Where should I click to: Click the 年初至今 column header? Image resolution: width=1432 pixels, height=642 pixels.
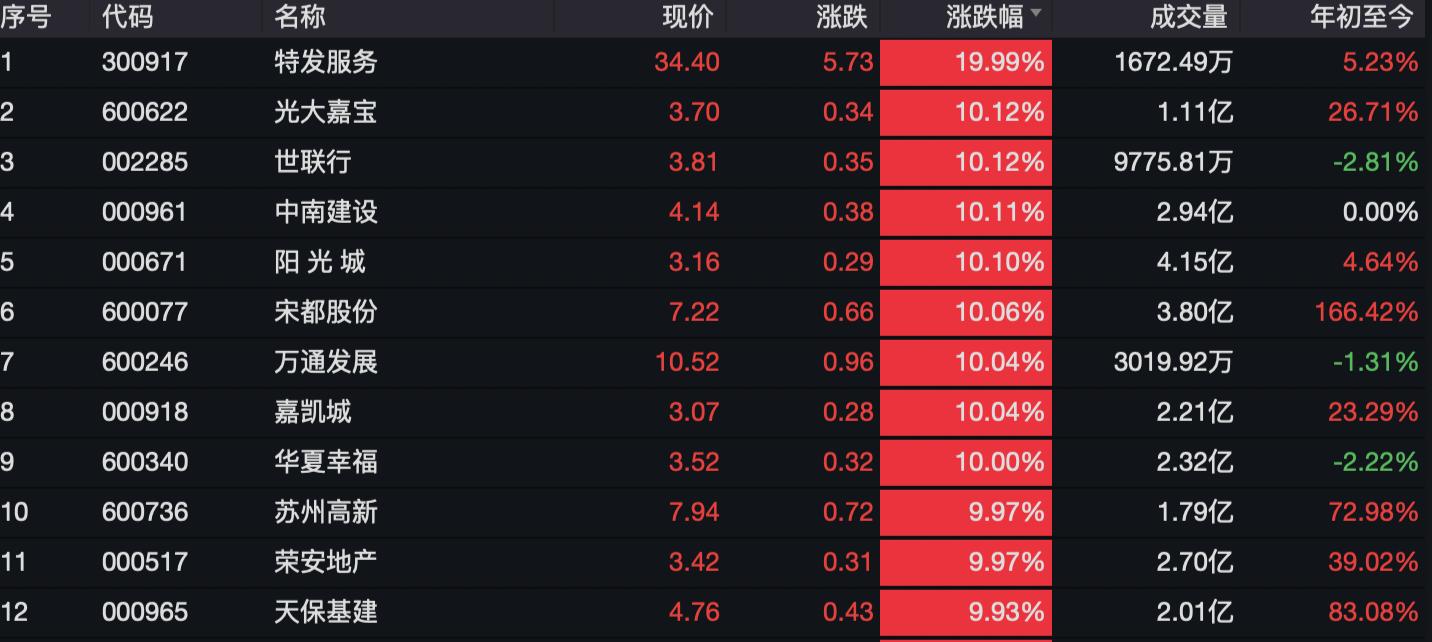coord(1363,16)
